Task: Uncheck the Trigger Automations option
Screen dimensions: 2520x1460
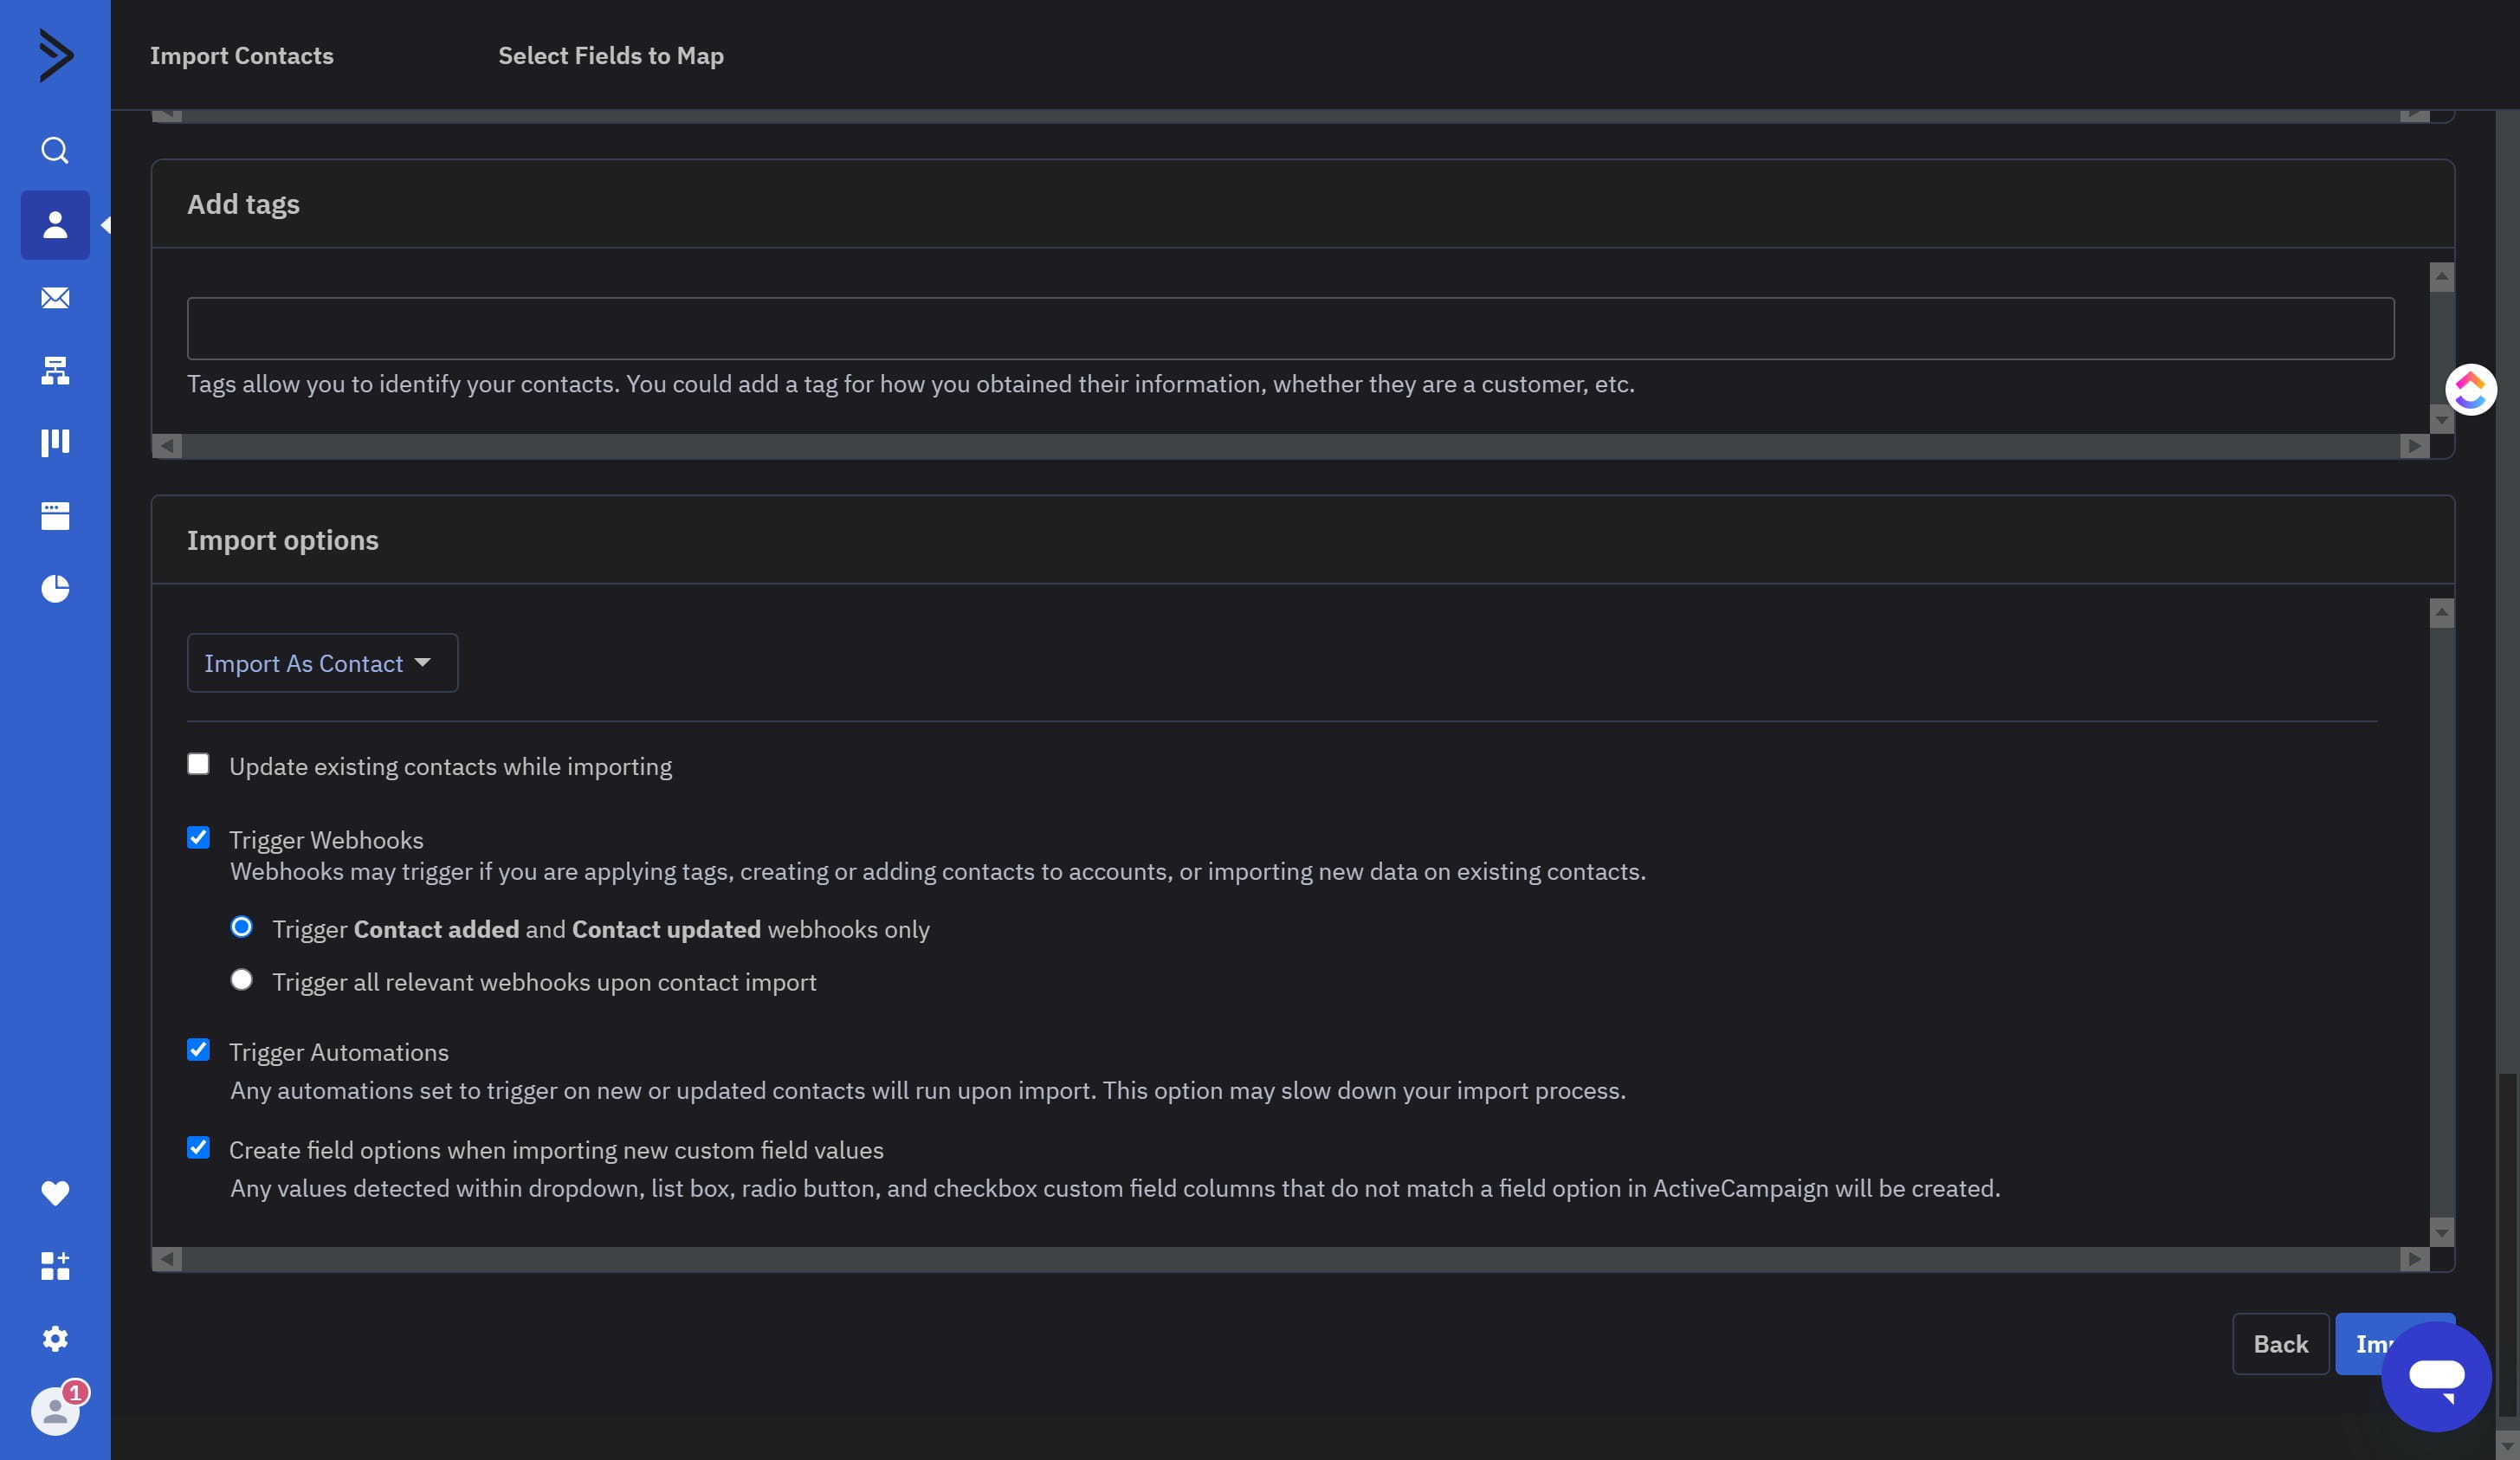Action: 198,1050
